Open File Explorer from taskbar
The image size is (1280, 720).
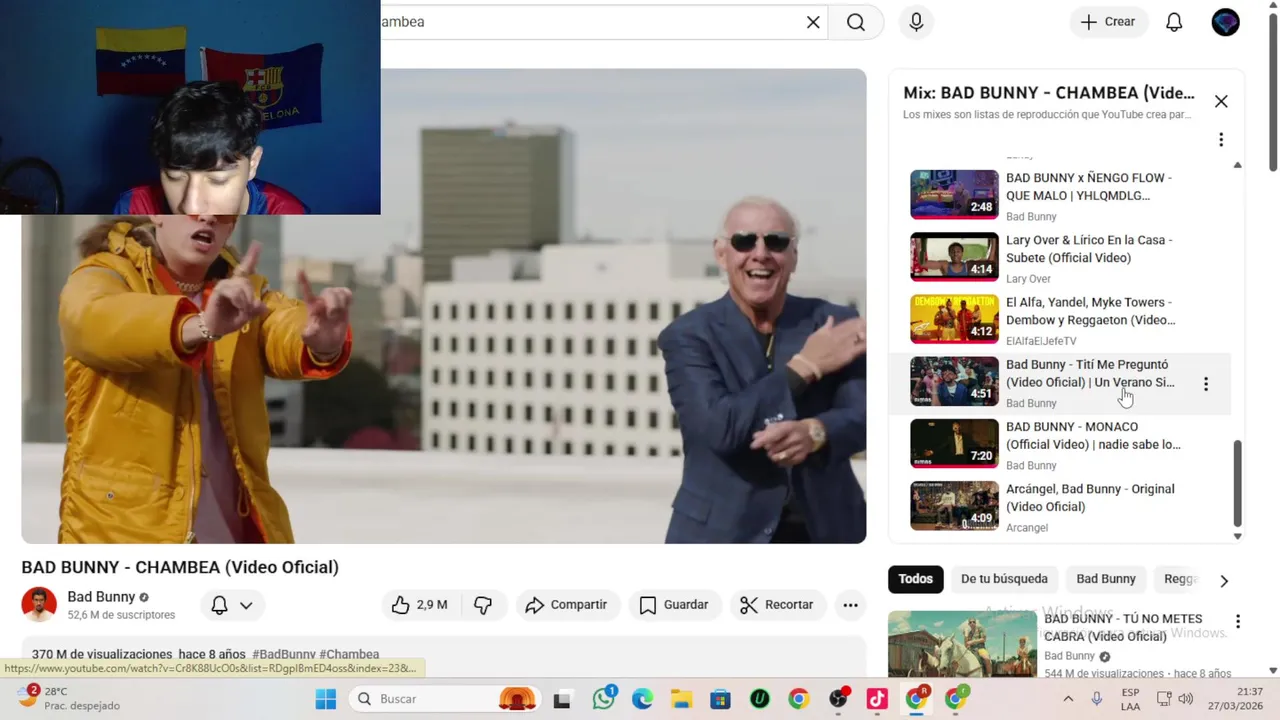pyautogui.click(x=681, y=699)
